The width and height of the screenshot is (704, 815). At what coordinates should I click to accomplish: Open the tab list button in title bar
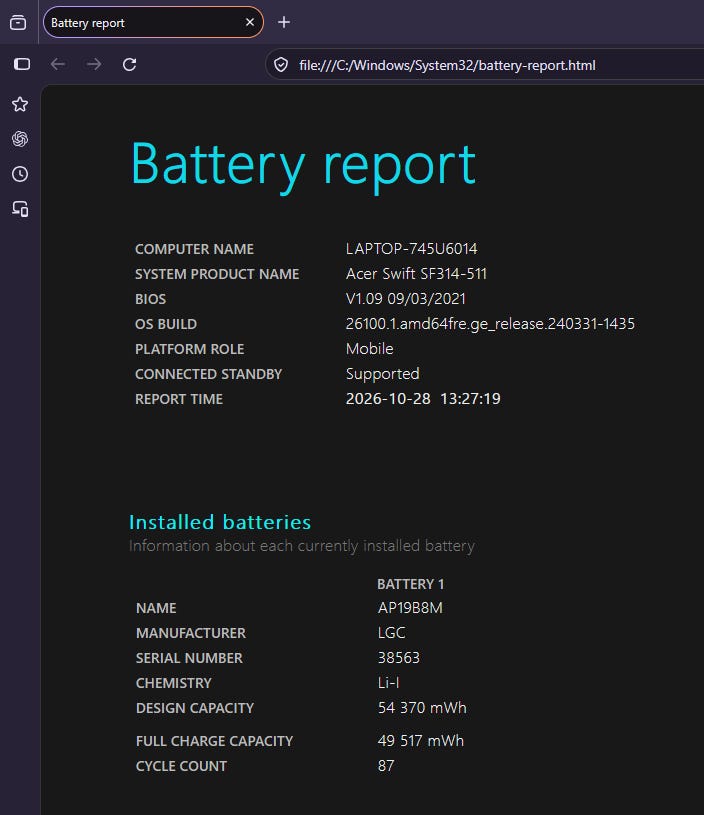(18, 23)
